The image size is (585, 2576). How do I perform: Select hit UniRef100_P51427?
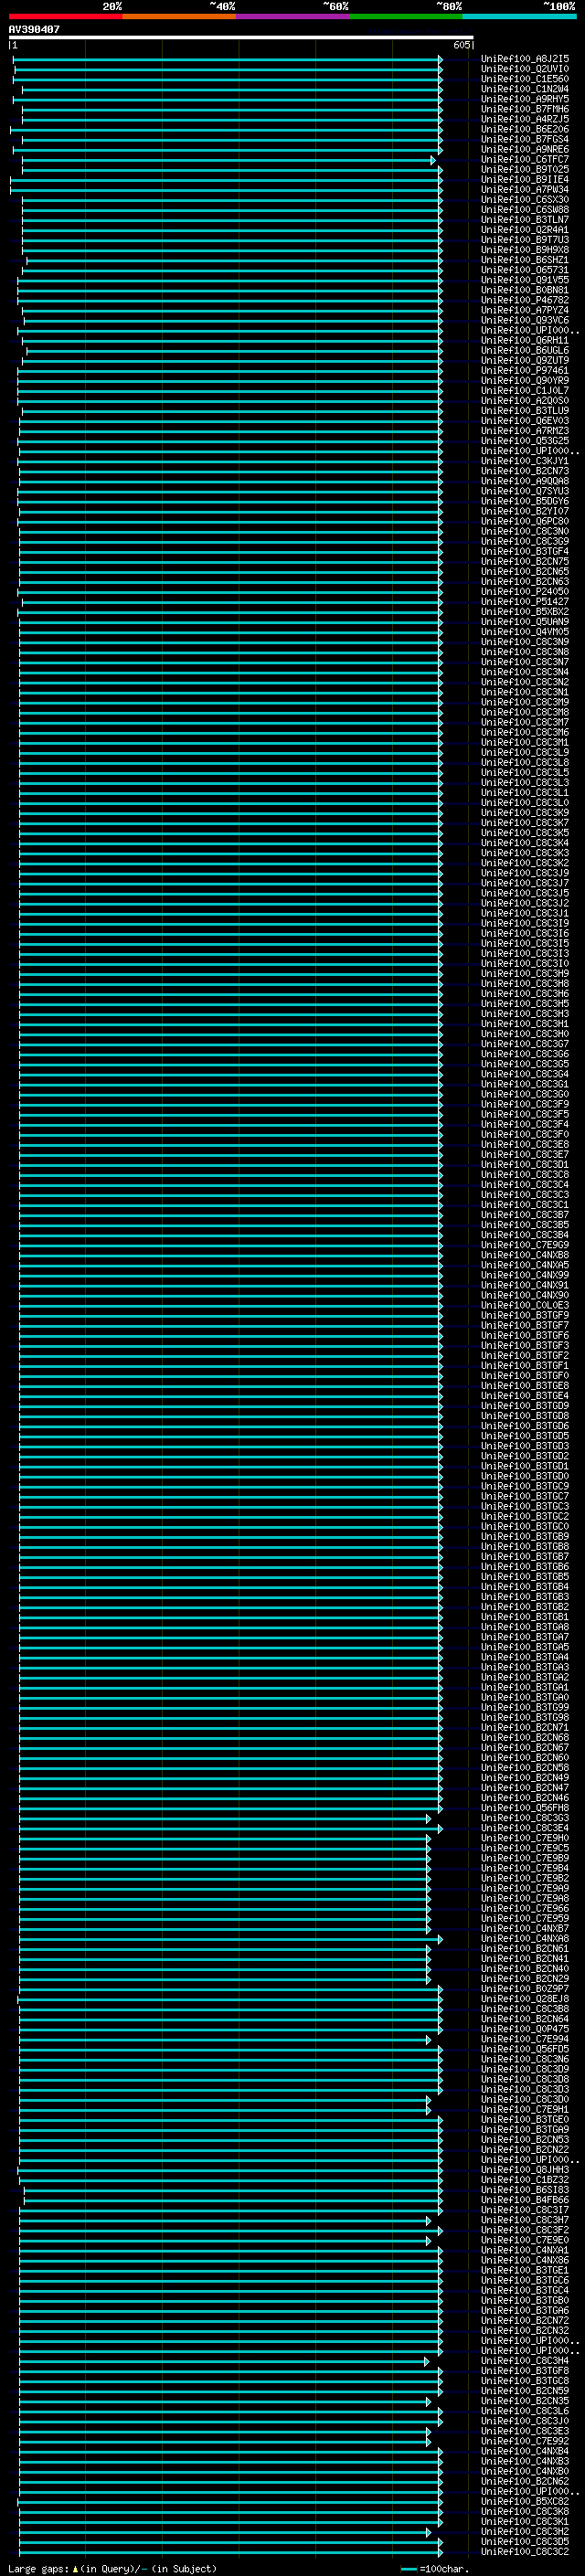(524, 602)
